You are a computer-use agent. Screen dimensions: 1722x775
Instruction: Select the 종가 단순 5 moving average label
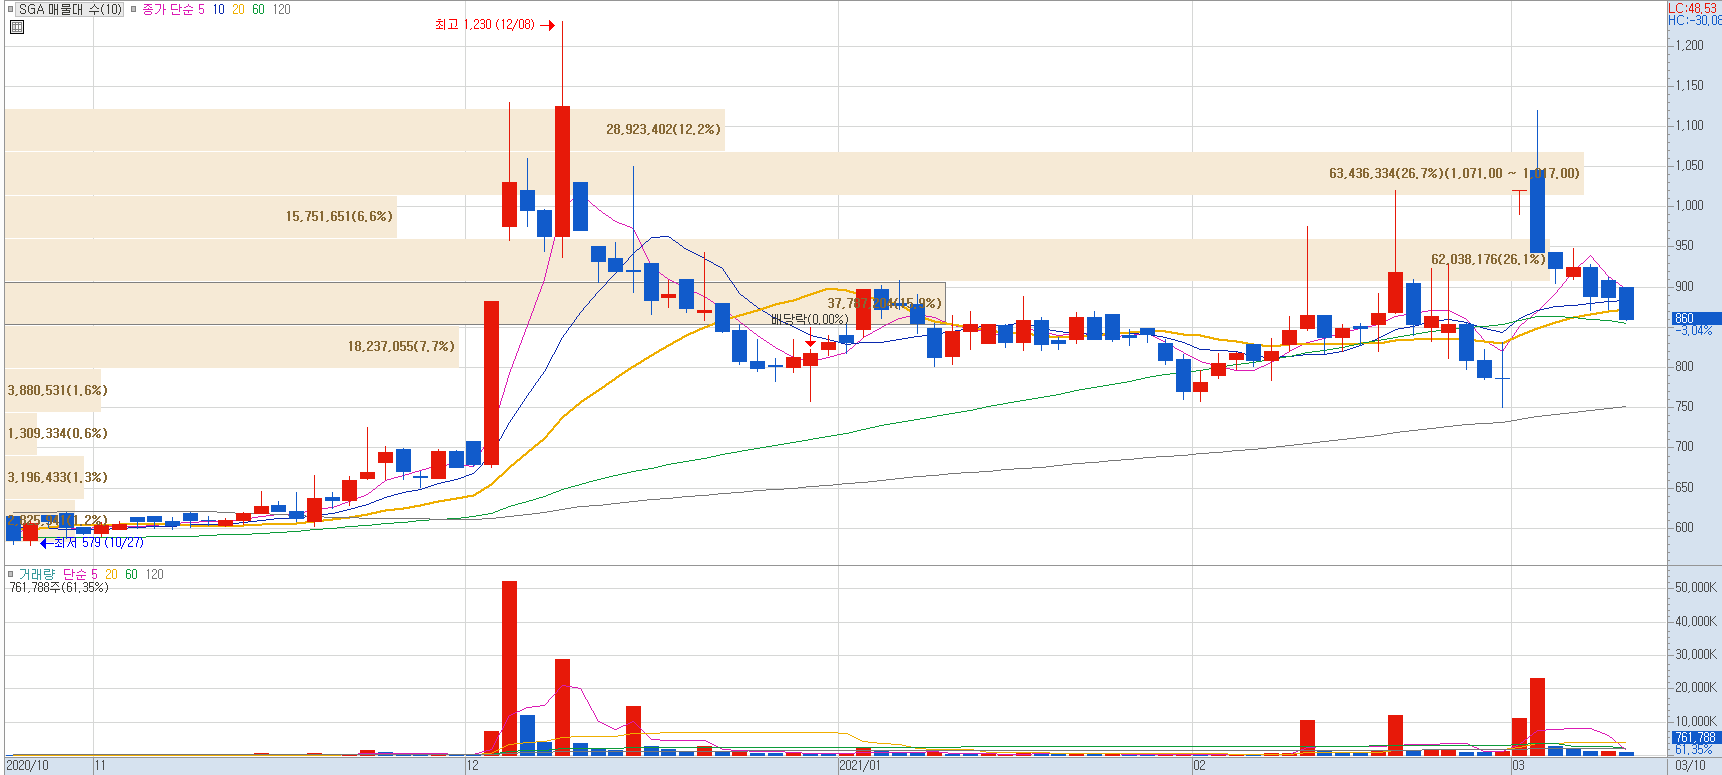point(173,9)
